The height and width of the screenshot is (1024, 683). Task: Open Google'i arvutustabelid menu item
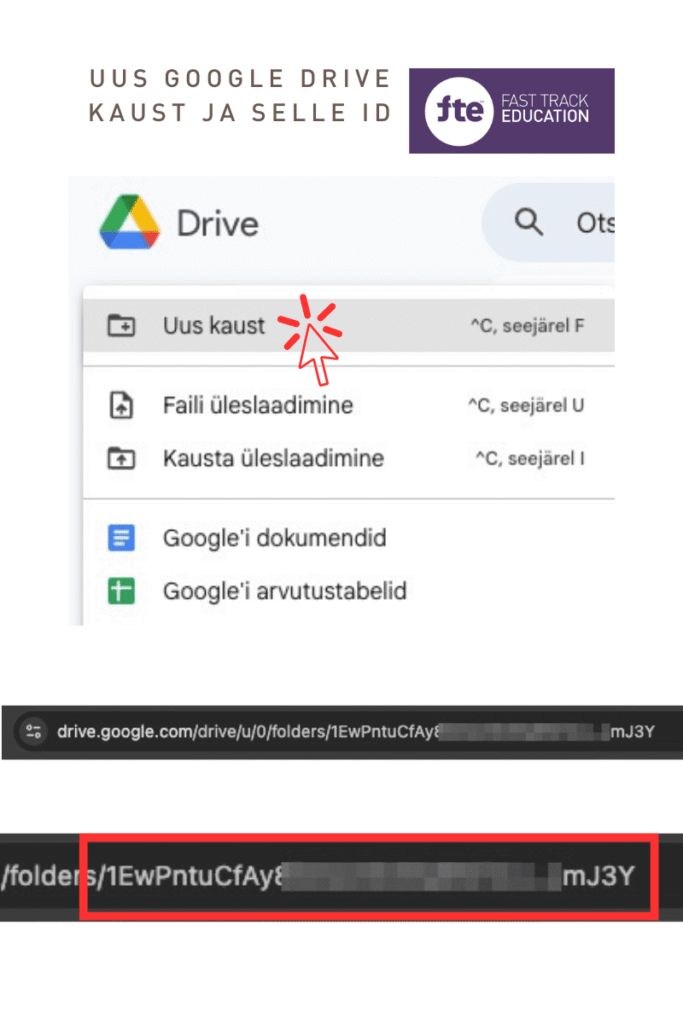[x=349, y=591]
